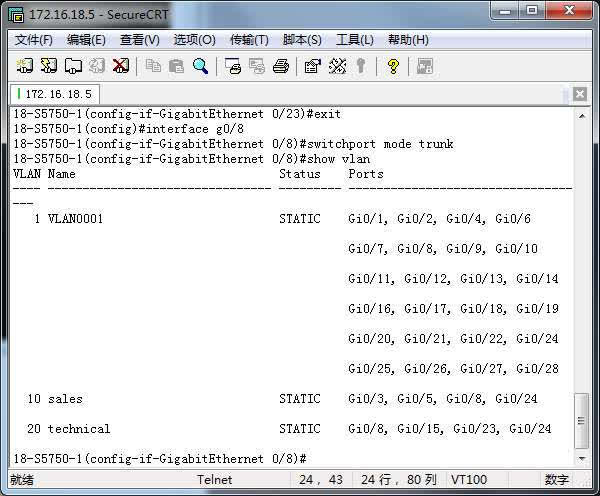Screen dimensions: 600x496
Task: Click scrollbar down arrow in terminal
Action: (582, 459)
